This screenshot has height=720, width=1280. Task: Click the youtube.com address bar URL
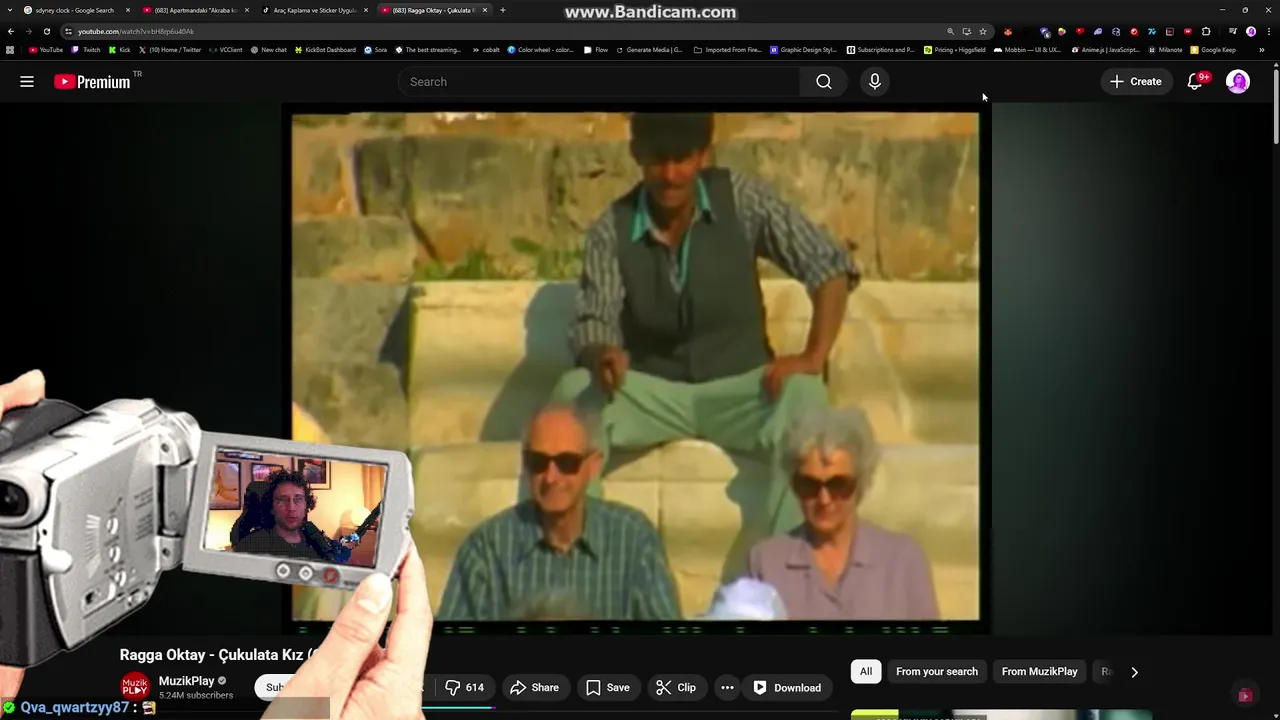coord(136,31)
